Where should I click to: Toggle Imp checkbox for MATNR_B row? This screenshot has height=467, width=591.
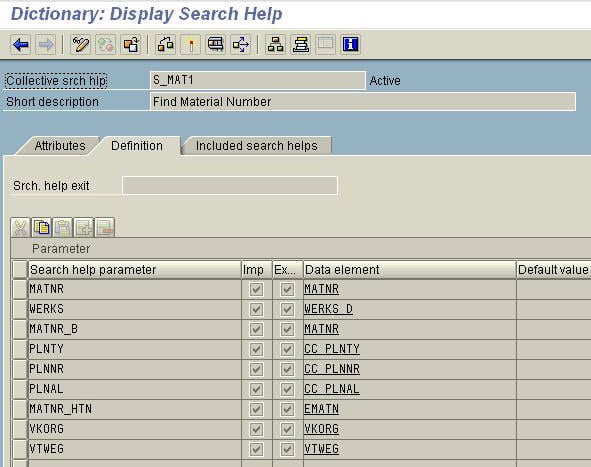point(256,329)
